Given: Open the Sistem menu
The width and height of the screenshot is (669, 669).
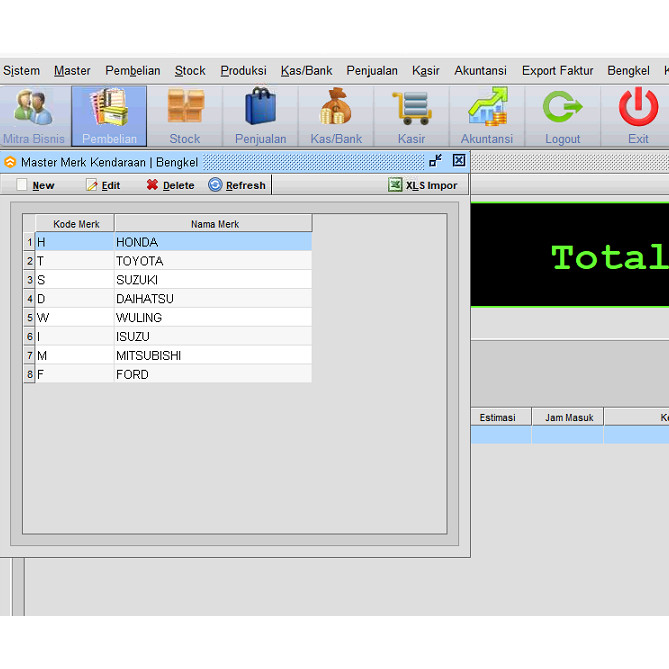Looking at the screenshot, I should tap(21, 70).
